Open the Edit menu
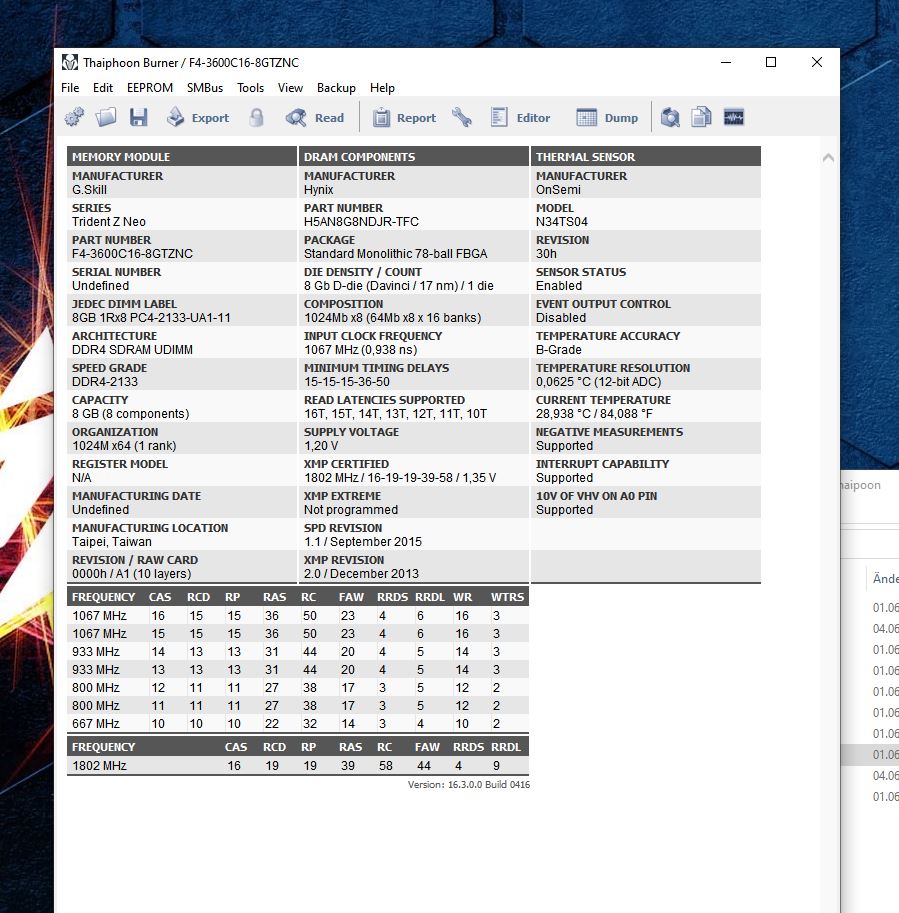Viewport: 899px width, 913px height. pos(103,88)
